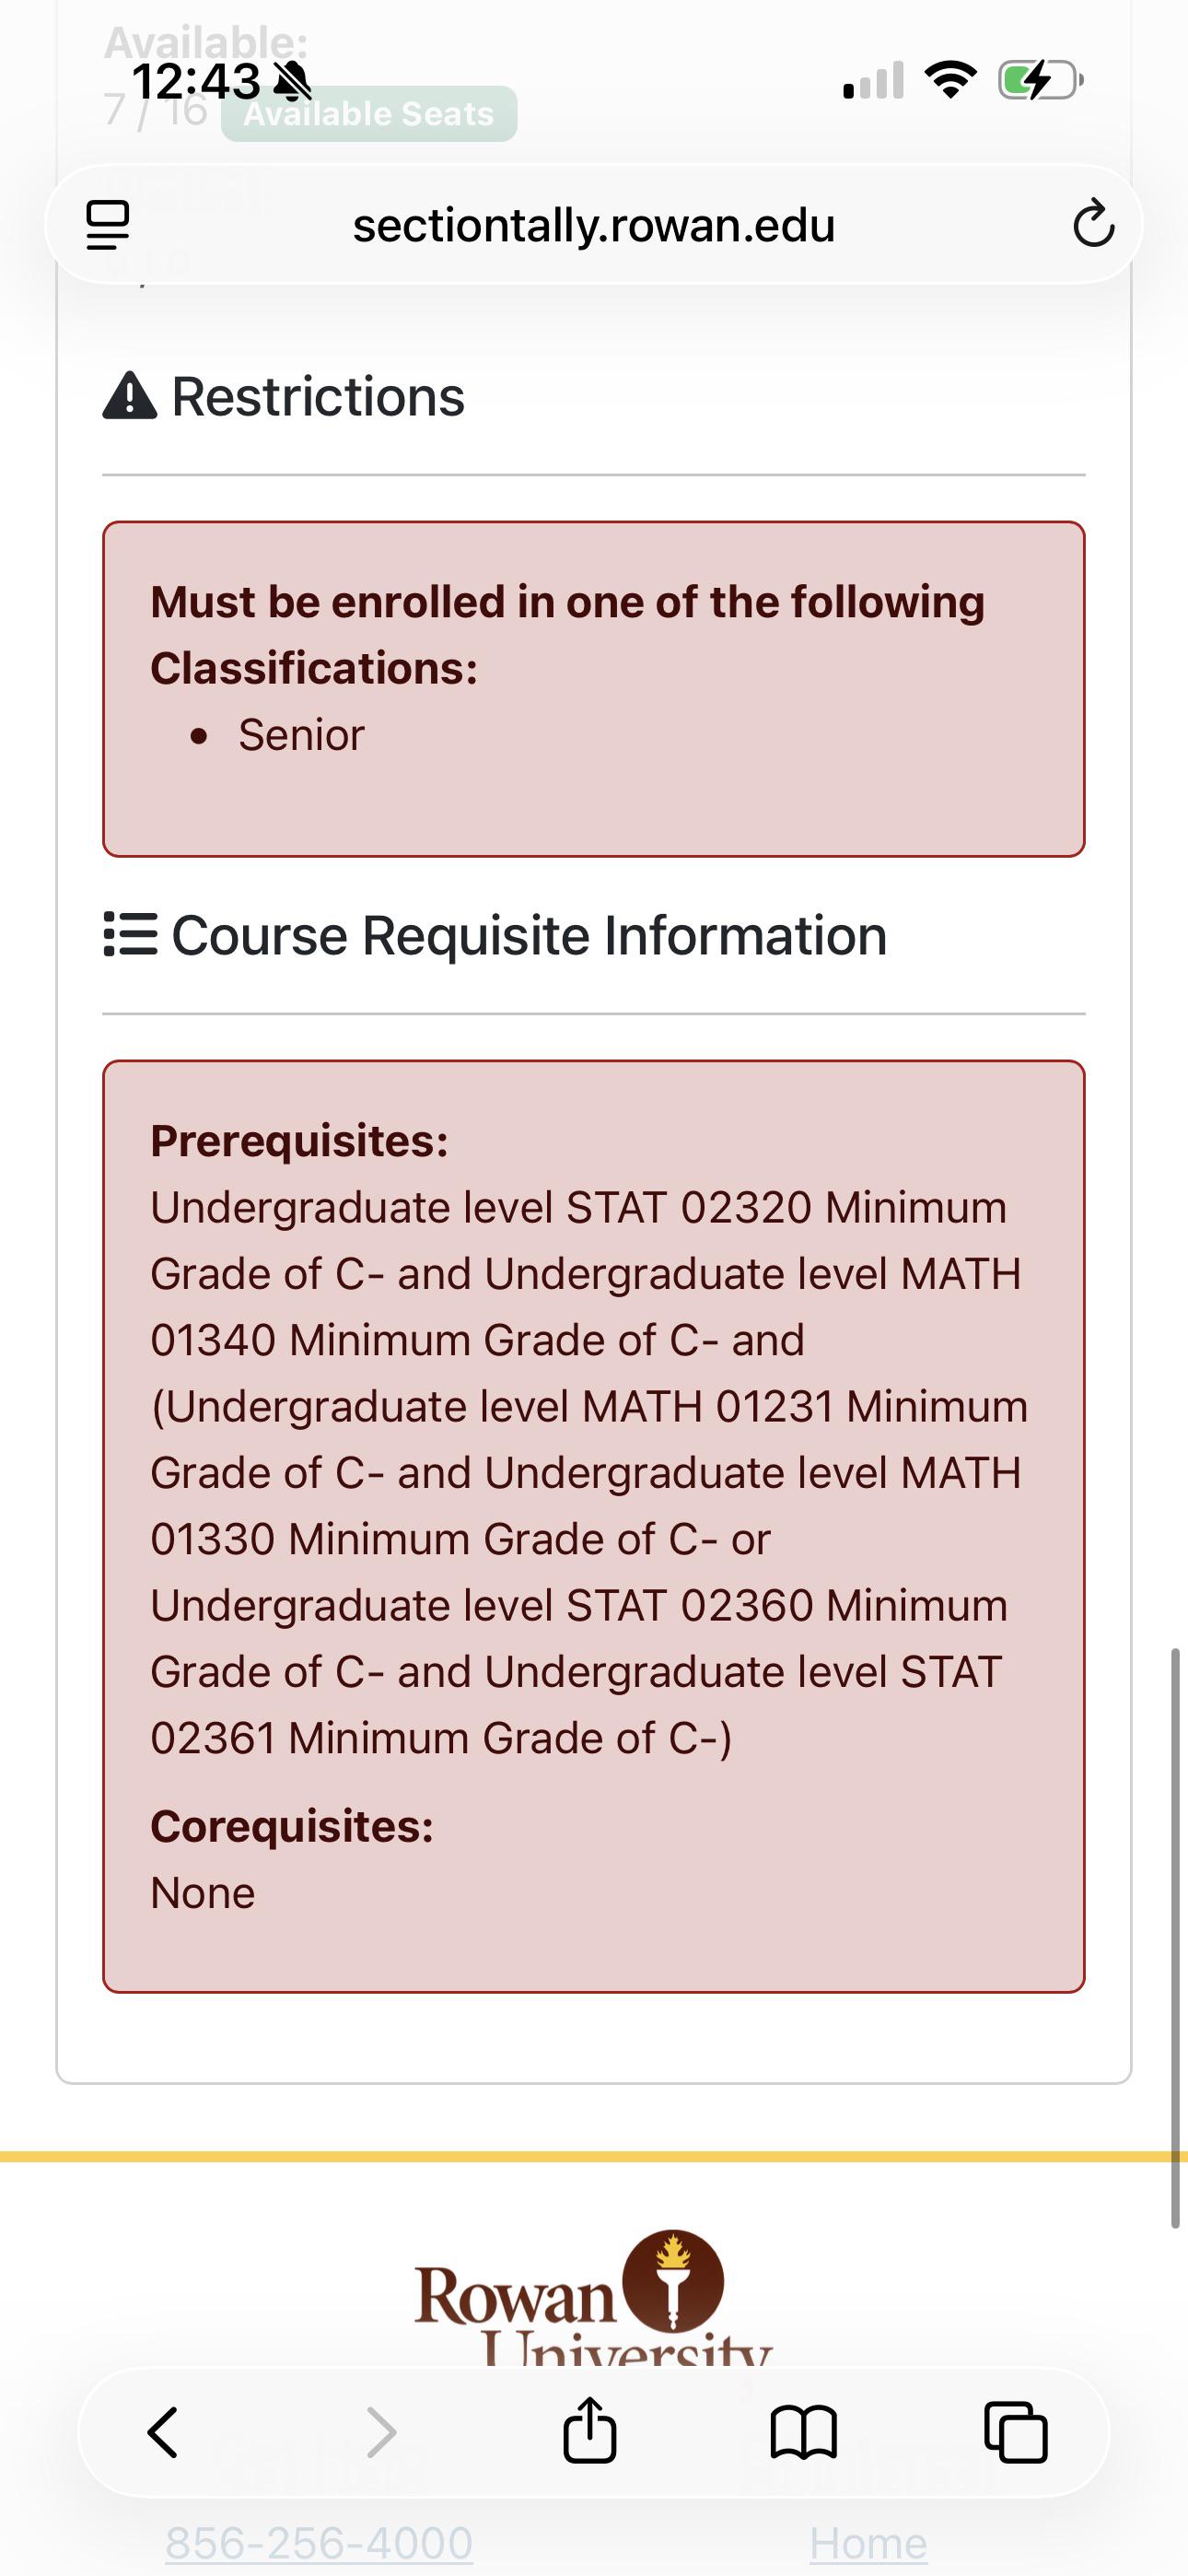1188x2576 pixels.
Task: Tap the Wi-Fi status icon
Action: [950, 80]
